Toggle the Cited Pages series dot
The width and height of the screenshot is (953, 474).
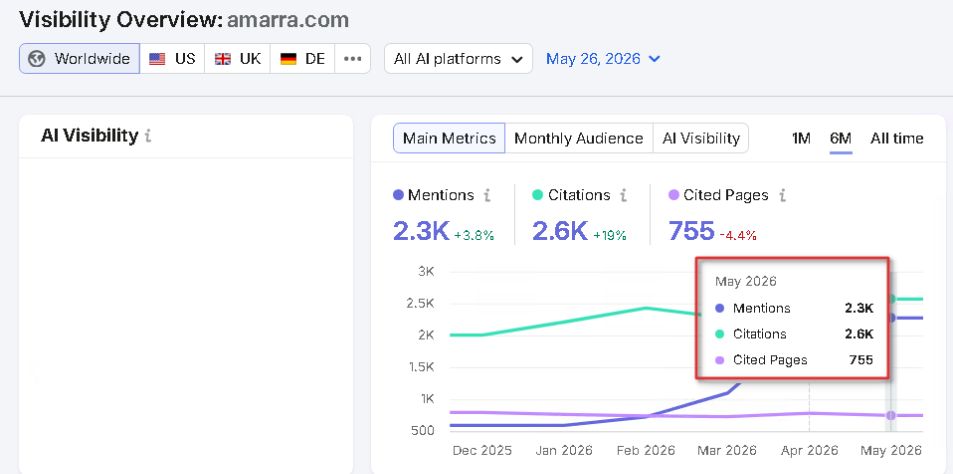click(x=673, y=195)
